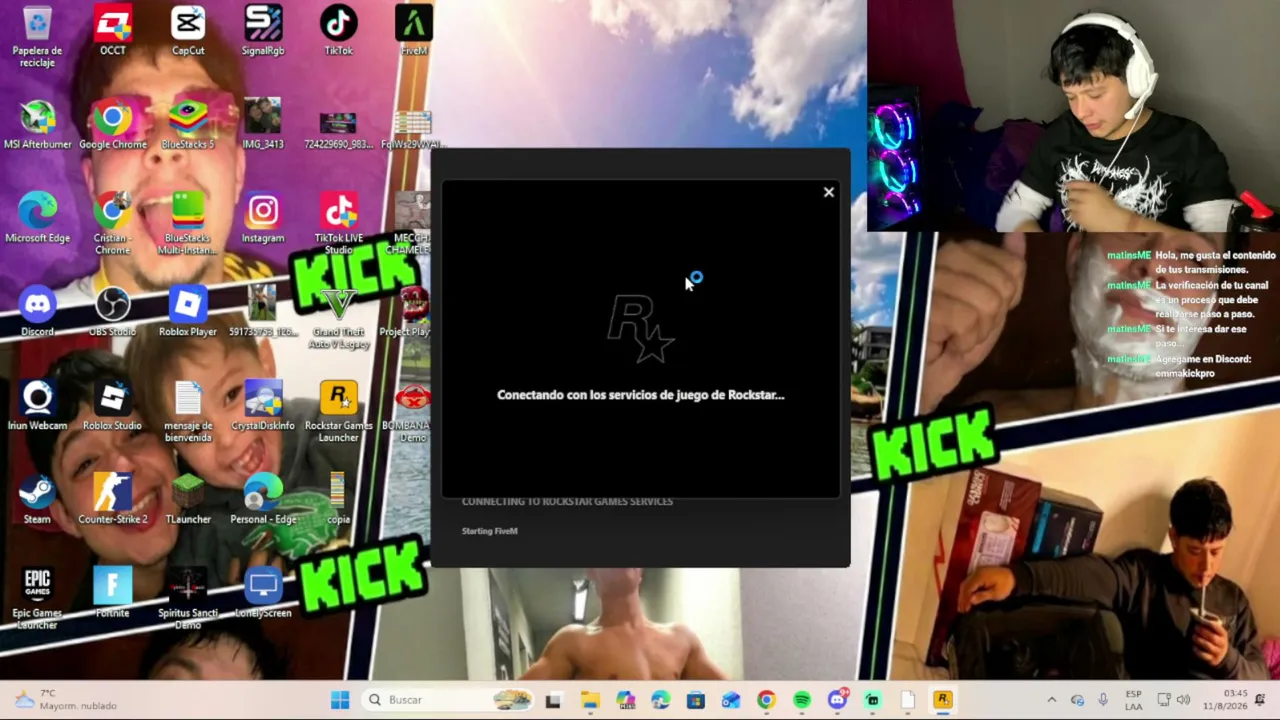Select the Epic Games Launcher desktop icon
The image size is (1280, 720).
[x=37, y=599]
